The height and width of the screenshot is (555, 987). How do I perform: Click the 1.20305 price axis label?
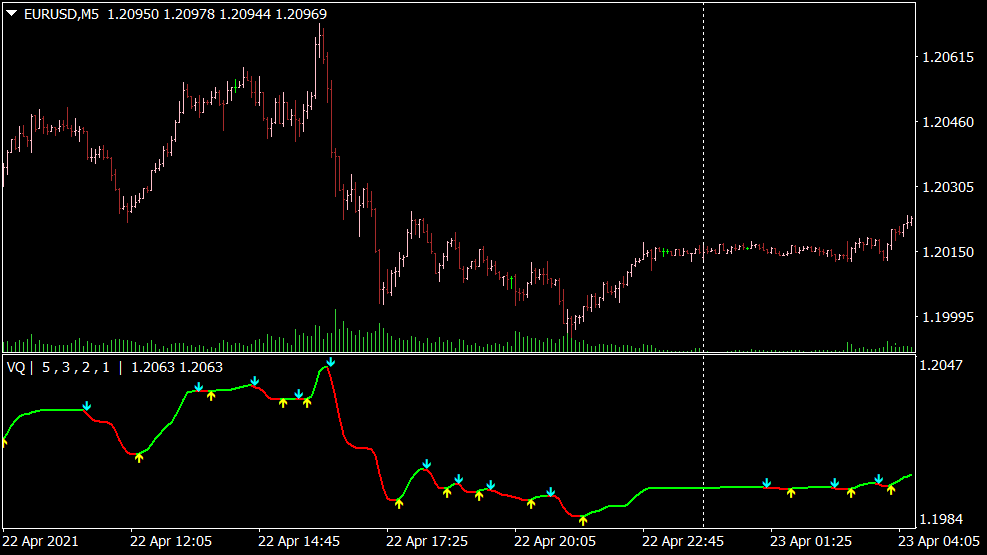click(x=948, y=187)
